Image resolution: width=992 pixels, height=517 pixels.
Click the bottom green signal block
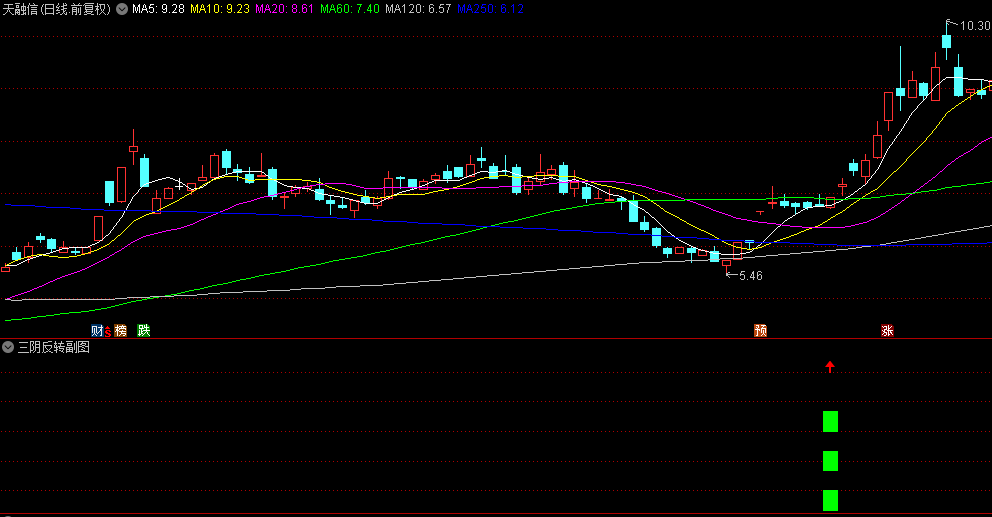pos(830,500)
